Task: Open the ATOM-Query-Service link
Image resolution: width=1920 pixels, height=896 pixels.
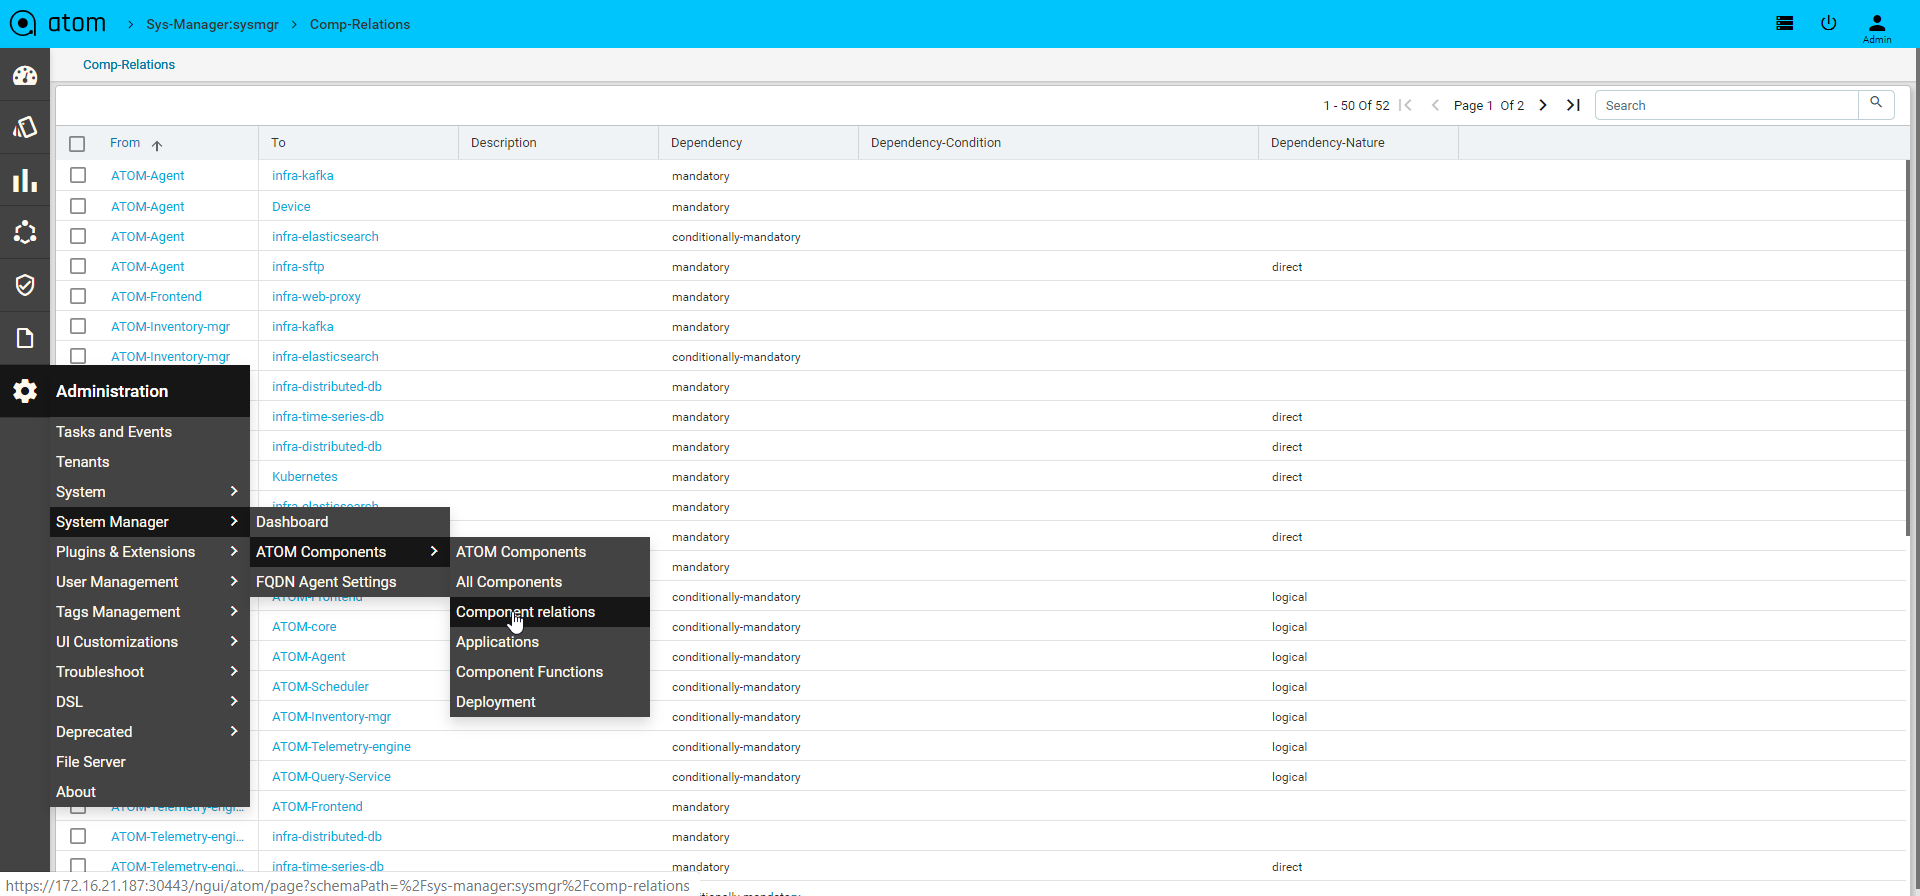Action: click(331, 777)
